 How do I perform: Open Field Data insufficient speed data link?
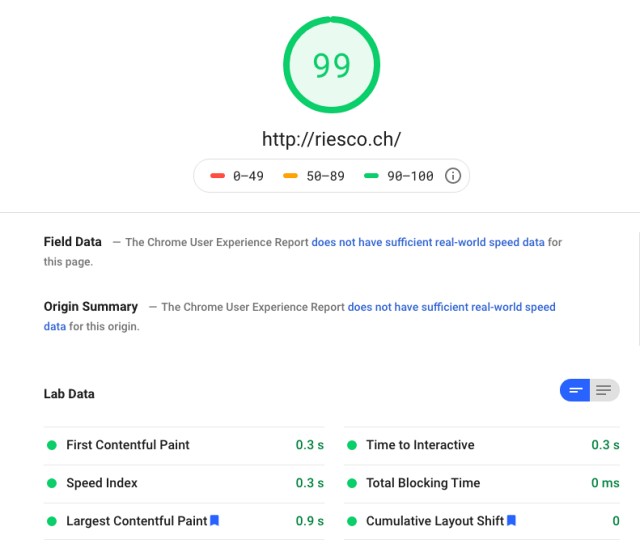[x=428, y=242]
